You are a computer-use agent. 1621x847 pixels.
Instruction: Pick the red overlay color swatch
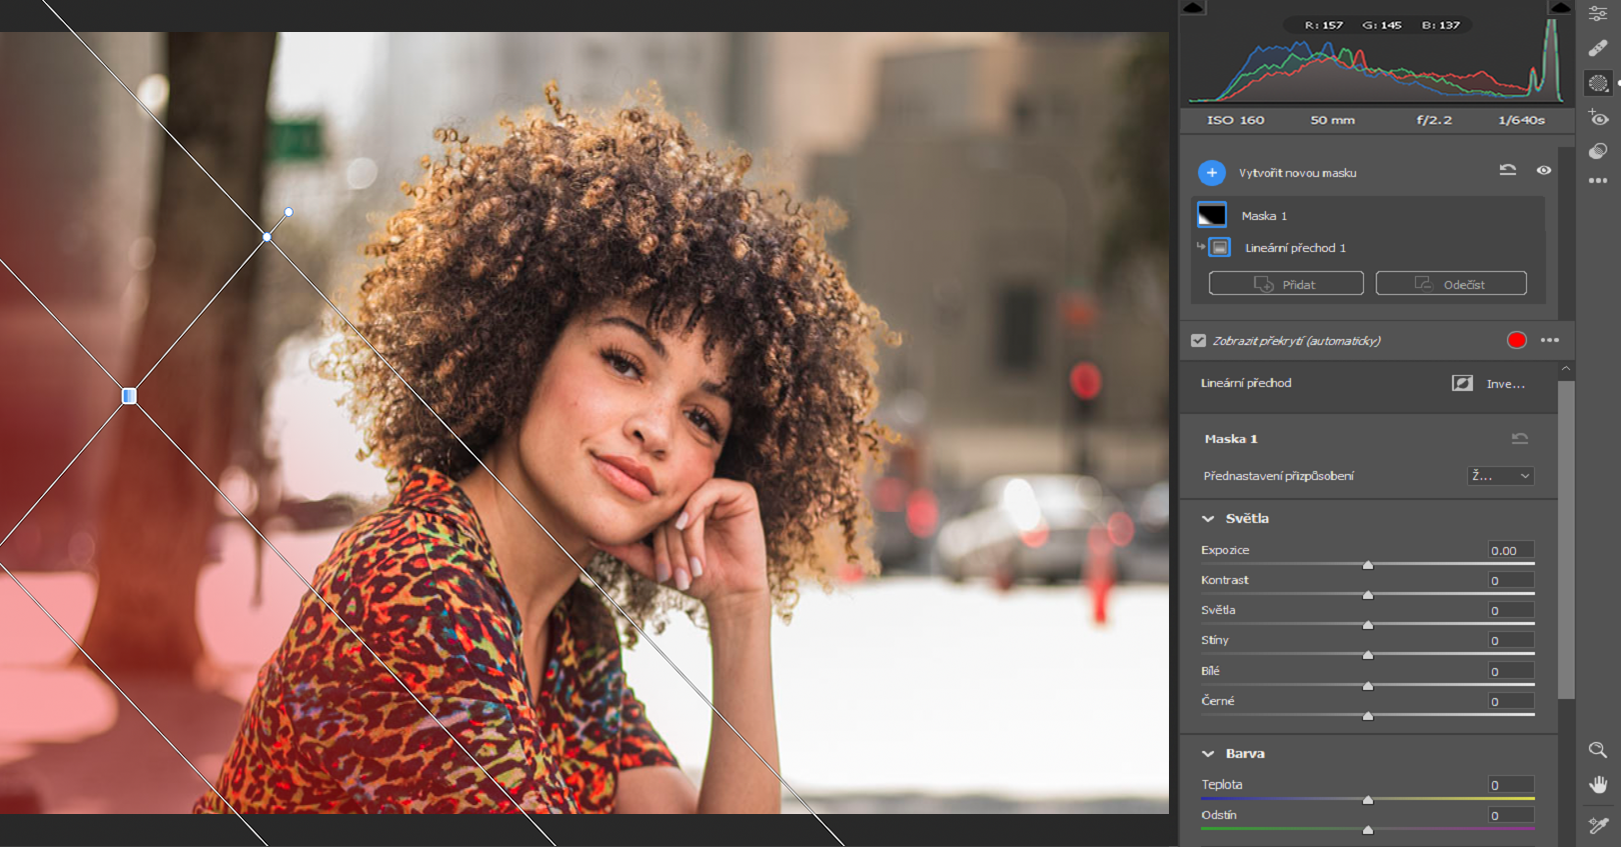1517,340
